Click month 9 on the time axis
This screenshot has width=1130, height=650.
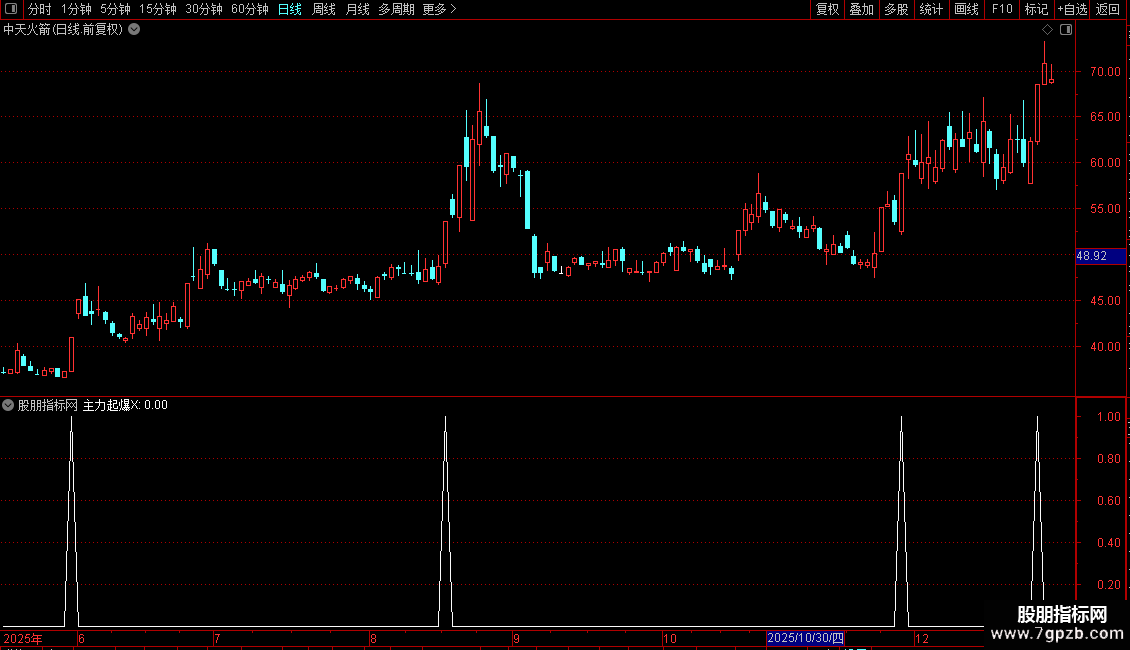pos(516,638)
